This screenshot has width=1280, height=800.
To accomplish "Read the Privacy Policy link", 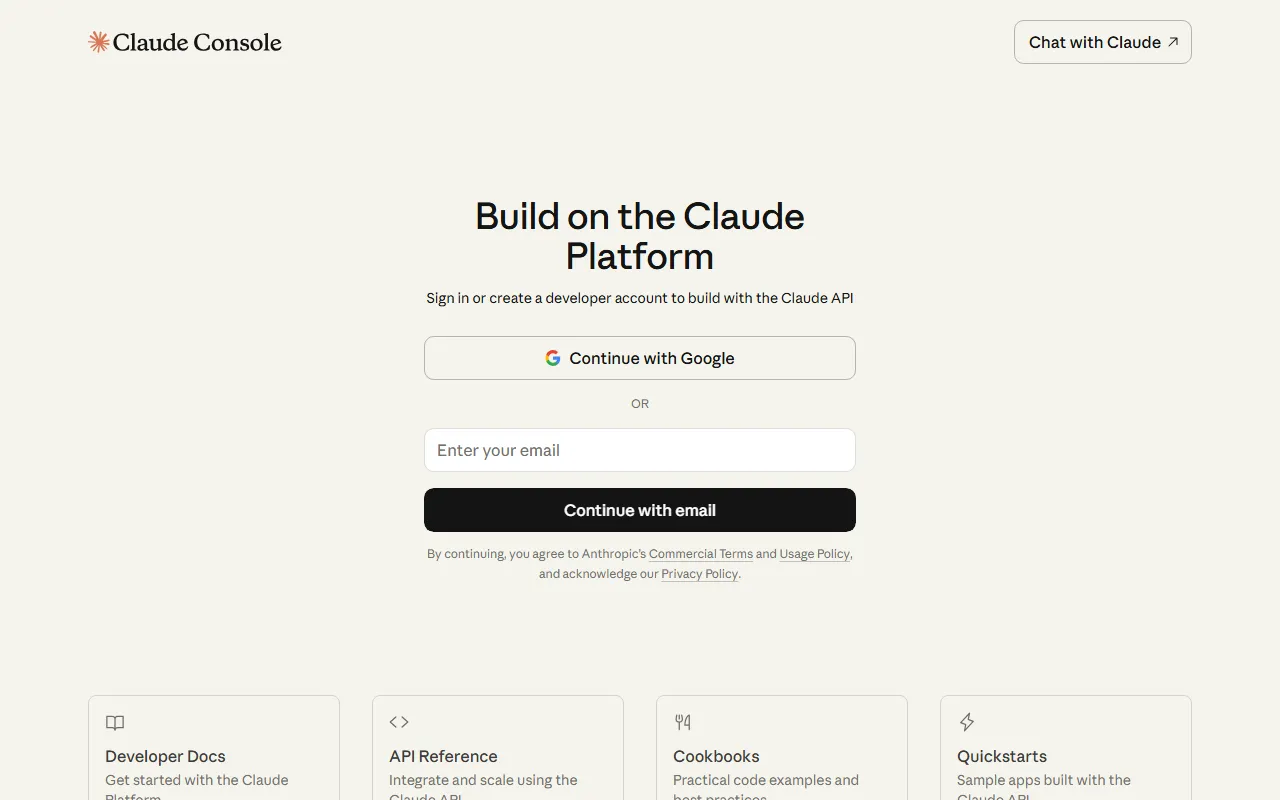I will [x=699, y=574].
